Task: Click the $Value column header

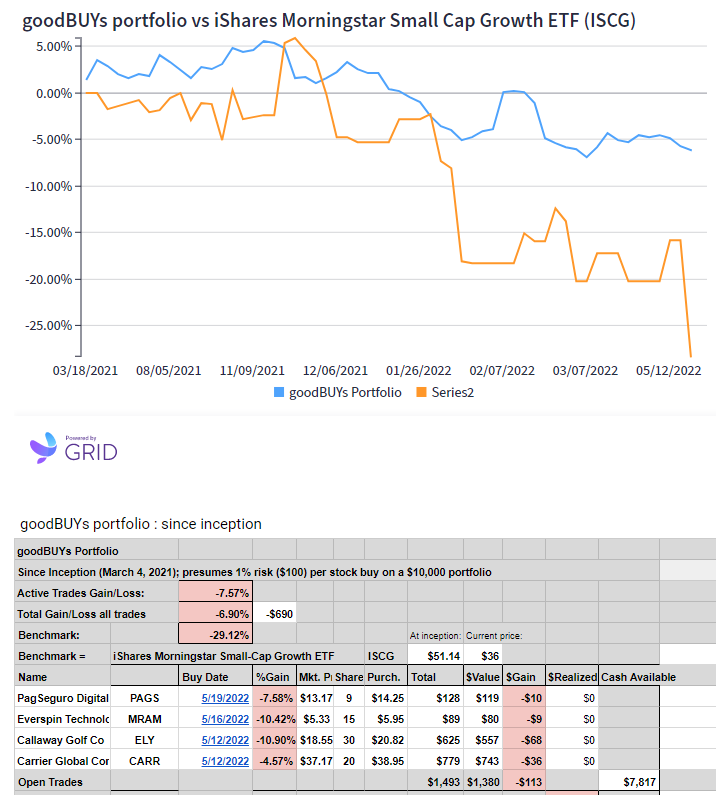Action: click(483, 677)
